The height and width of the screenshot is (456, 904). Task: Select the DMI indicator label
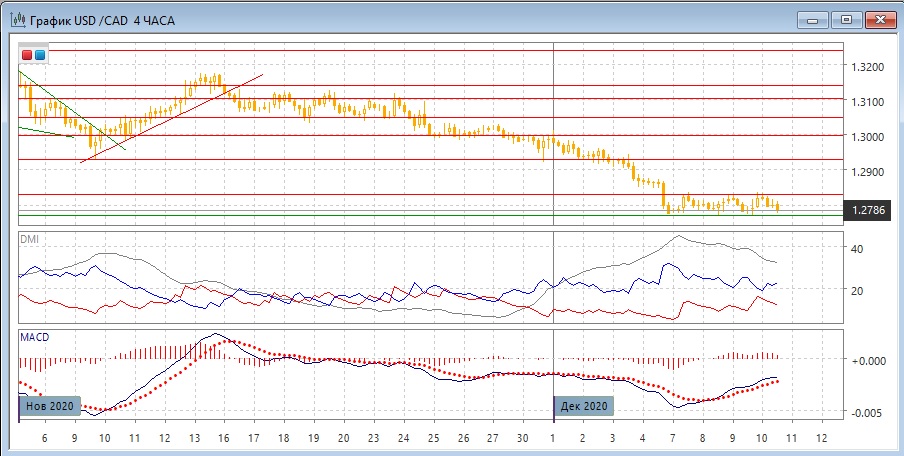click(30, 239)
